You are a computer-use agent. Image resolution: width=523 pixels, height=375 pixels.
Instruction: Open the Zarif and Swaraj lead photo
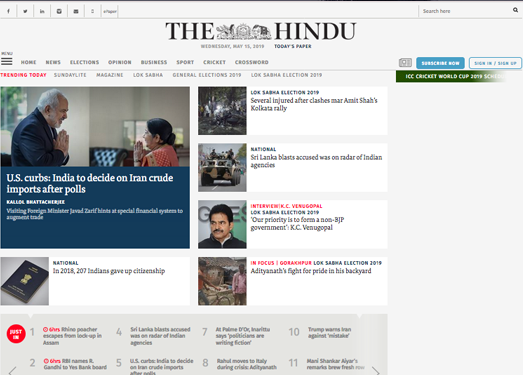pyautogui.click(x=95, y=126)
